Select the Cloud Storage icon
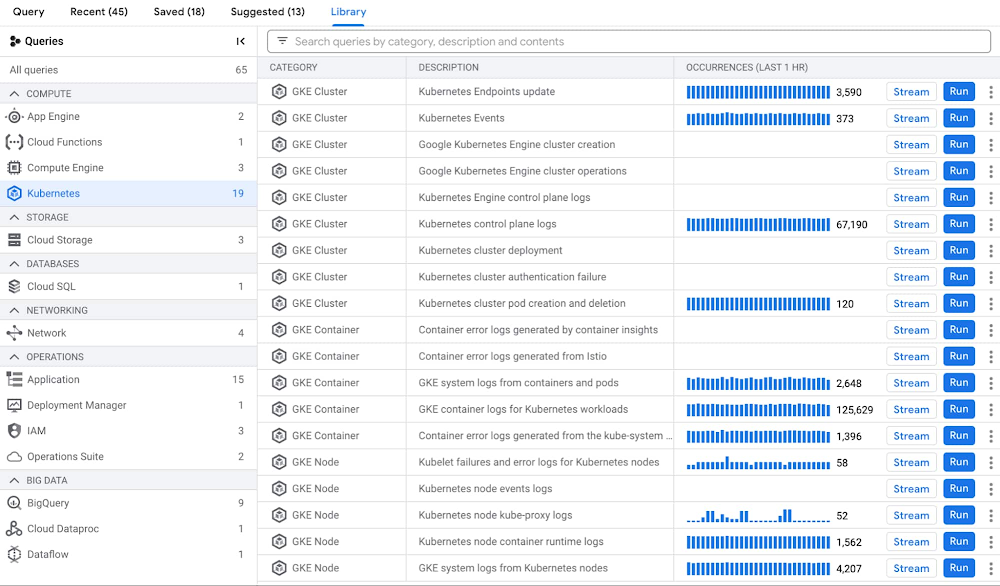1000x586 pixels. tap(13, 239)
